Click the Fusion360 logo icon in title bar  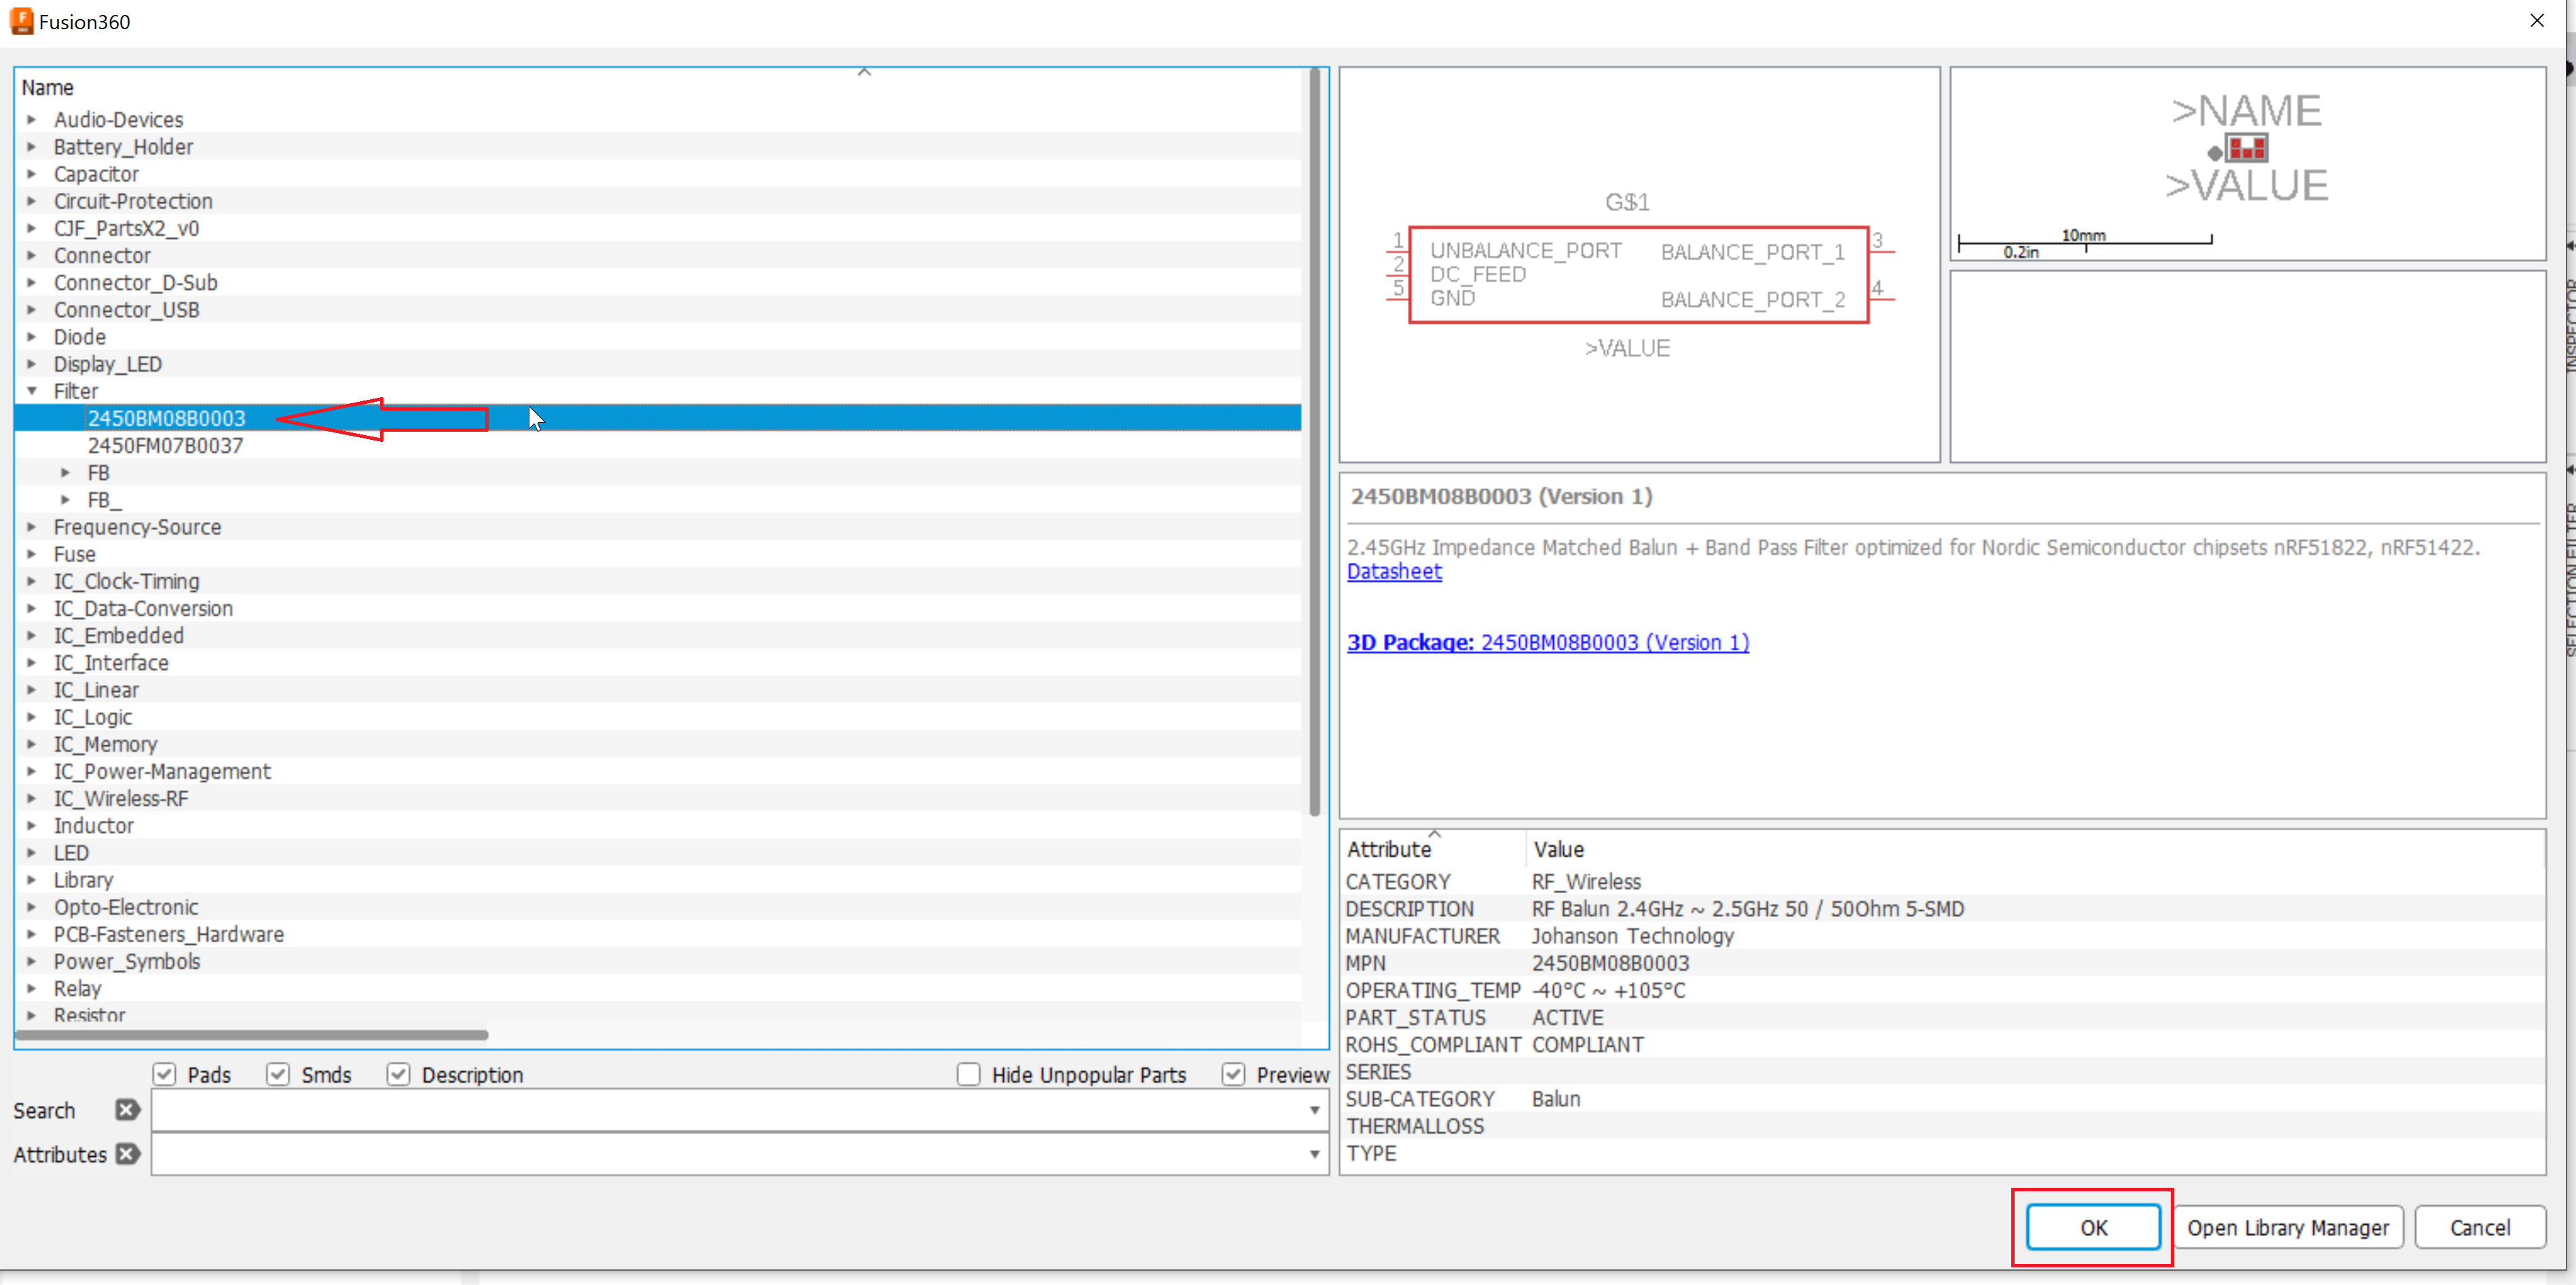pyautogui.click(x=21, y=21)
